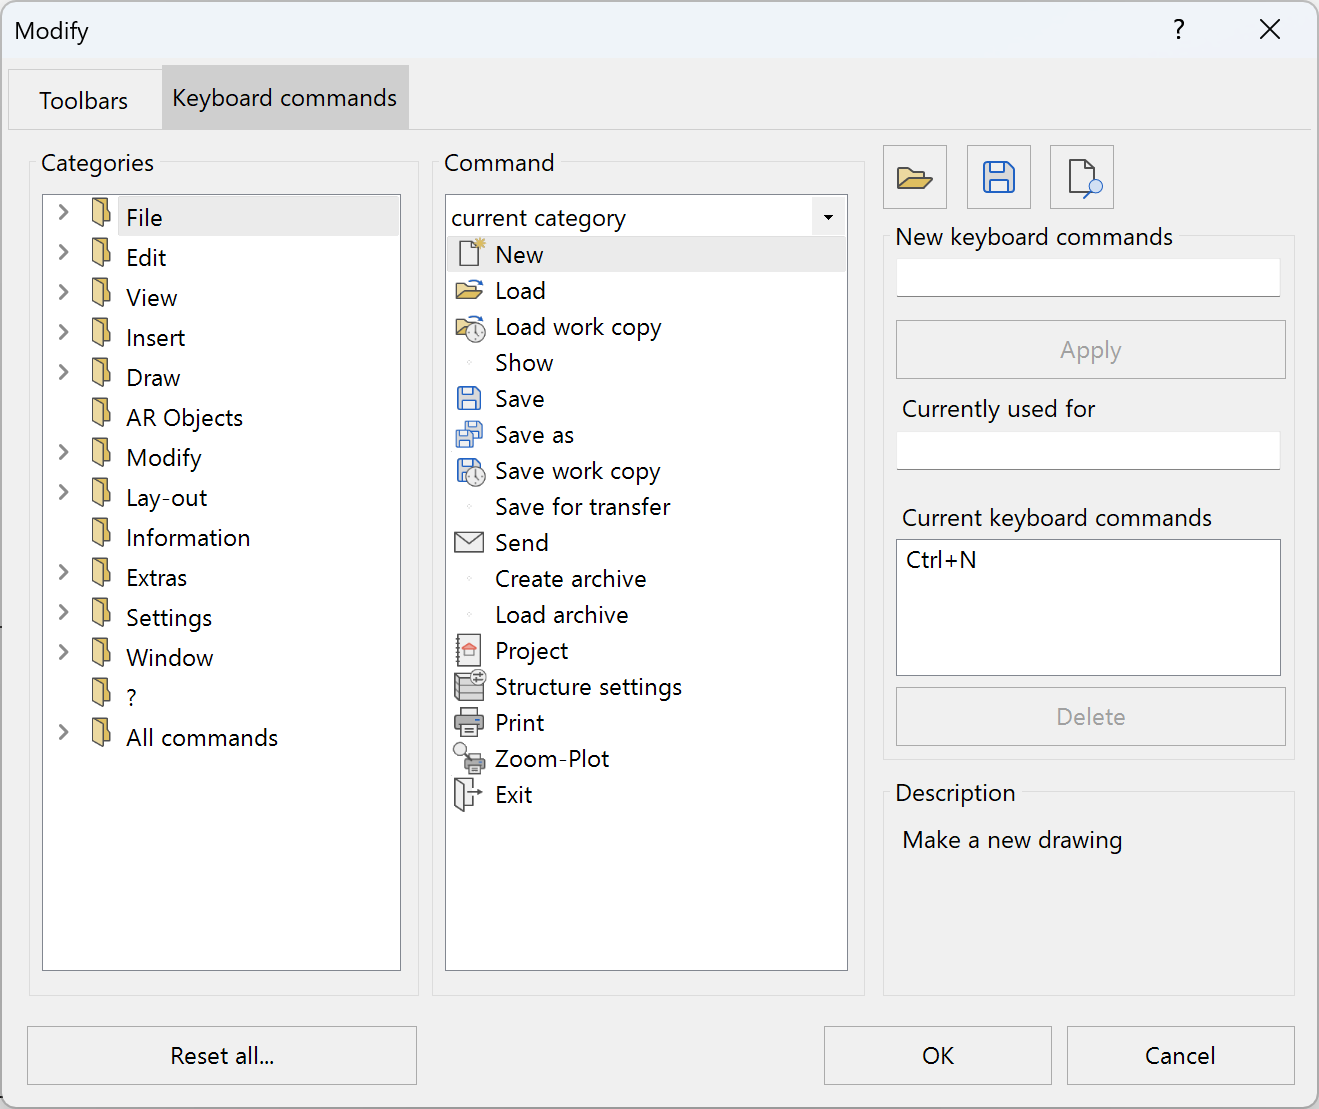The height and width of the screenshot is (1109, 1319).
Task: Expand the All commands category
Action: [63, 732]
